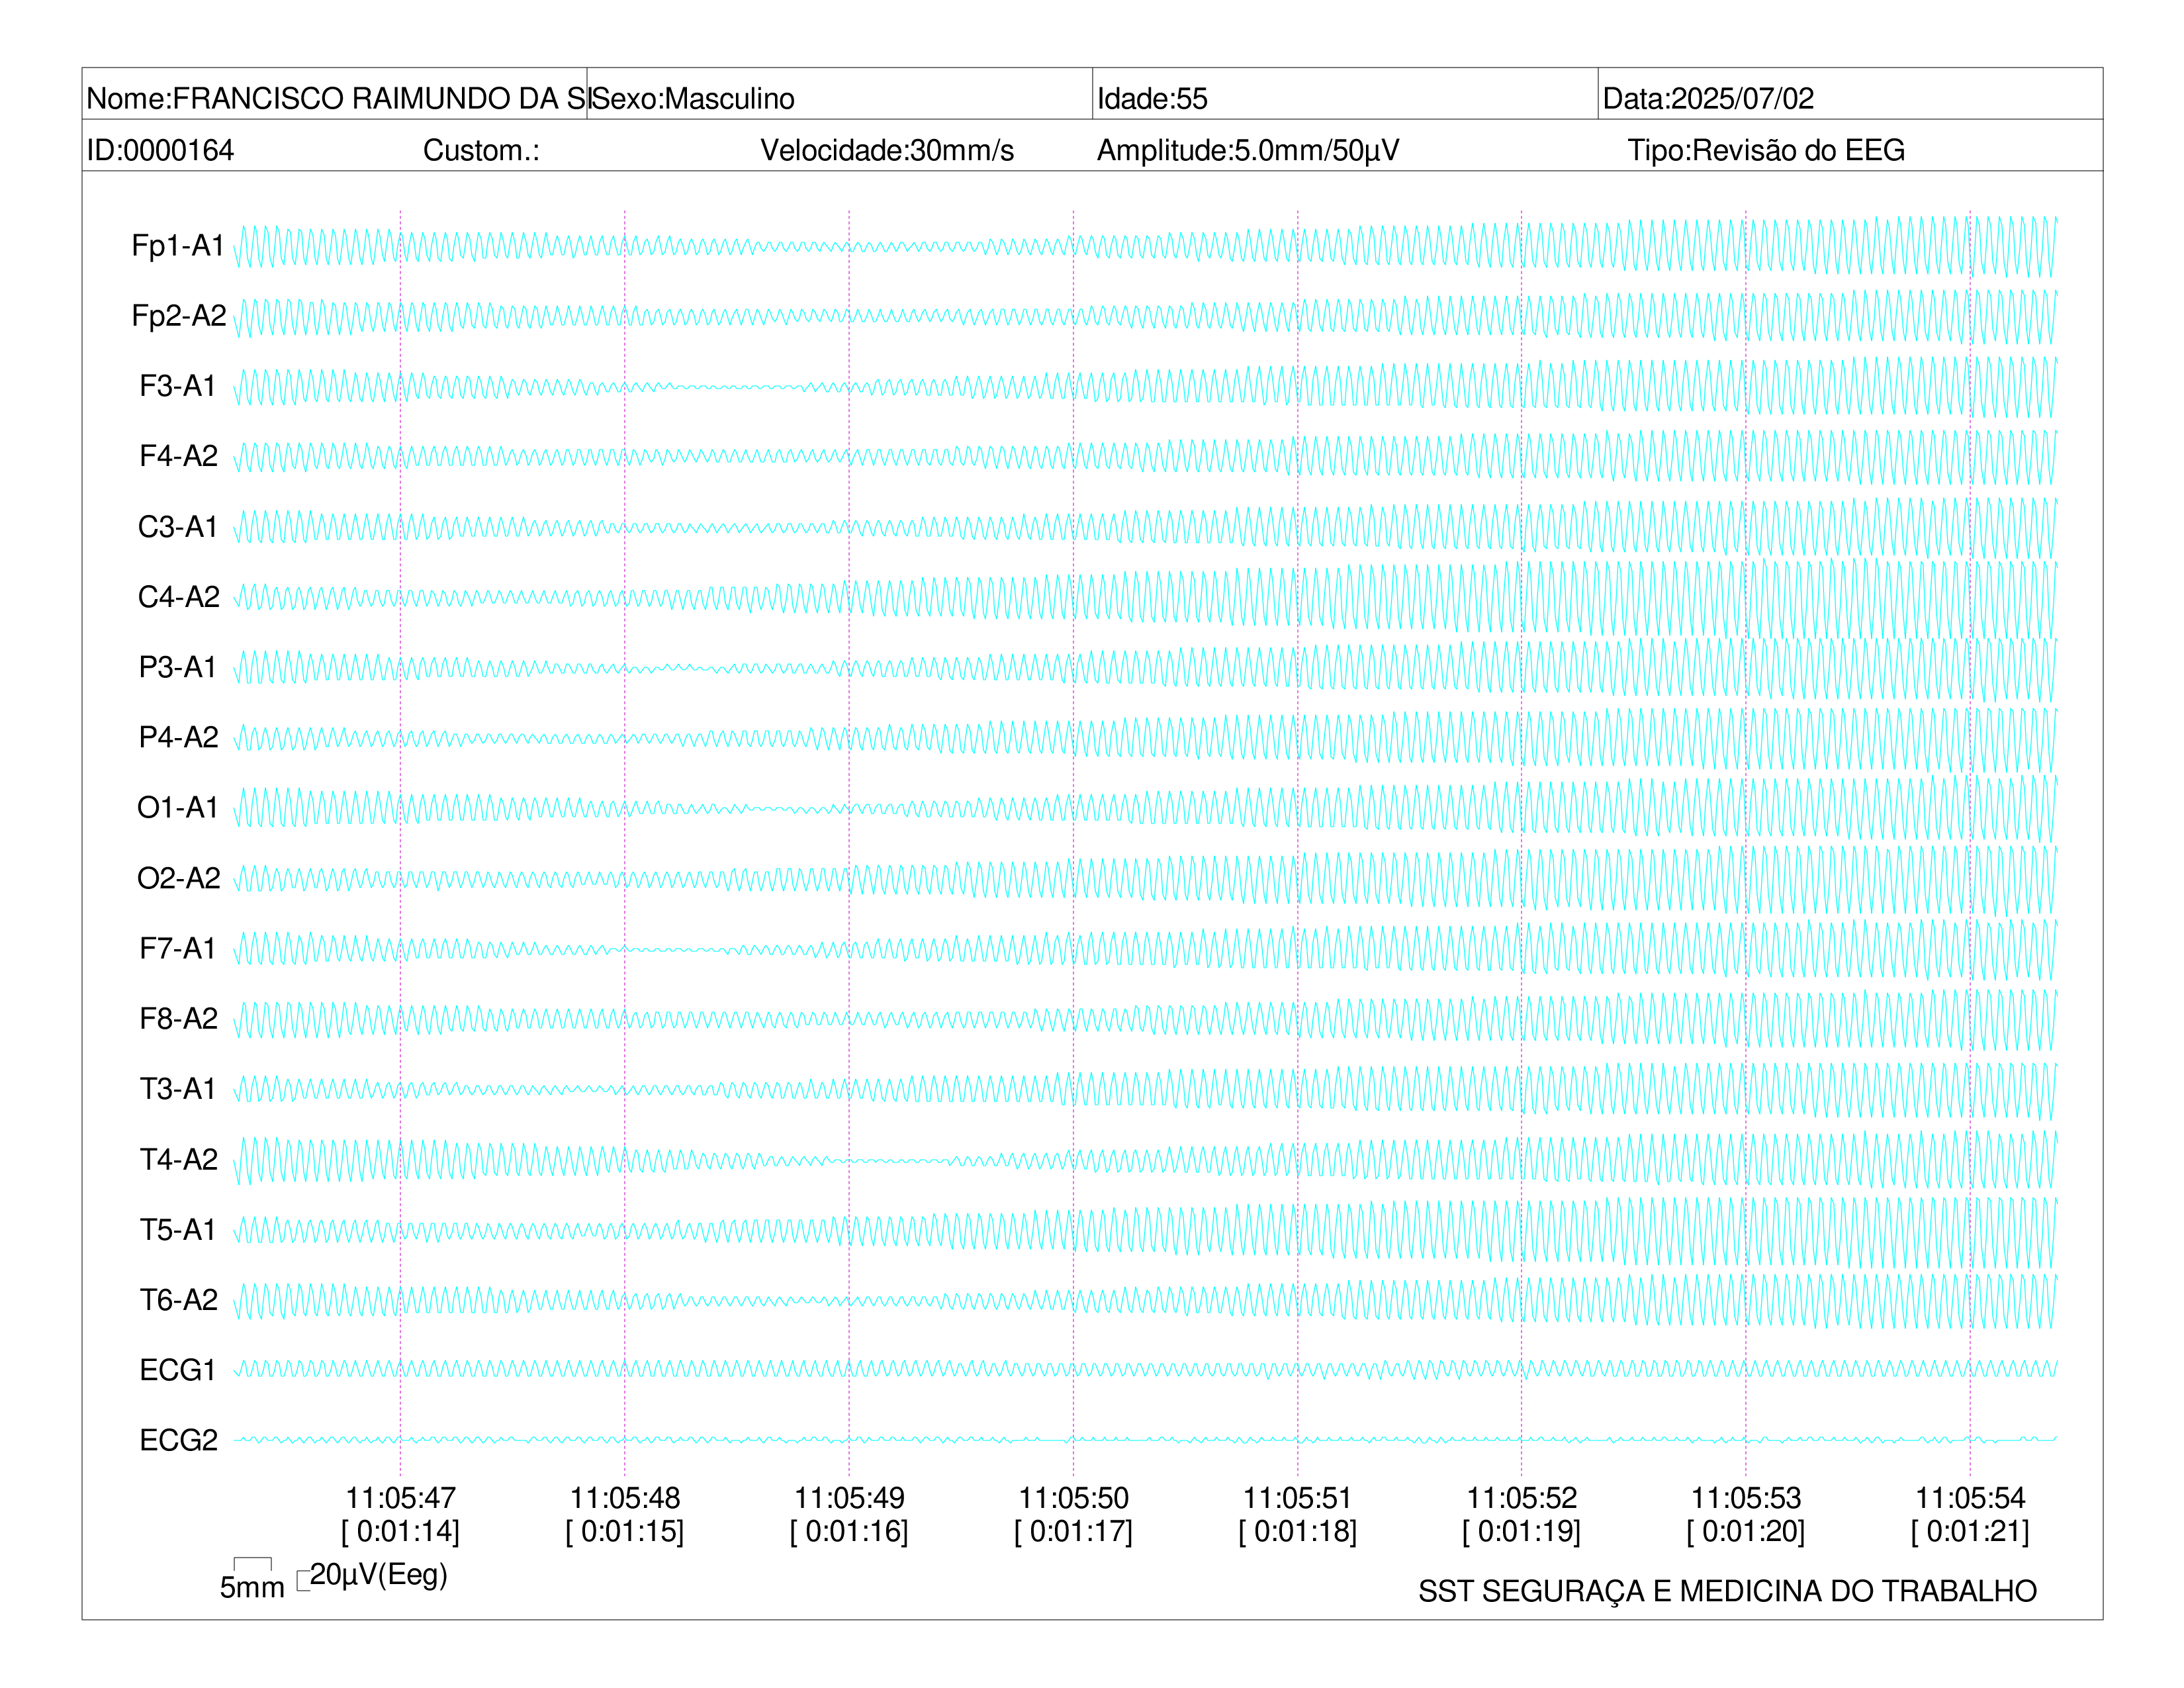2184x1688 pixels.
Task: Select the ECG1 channel label
Action: 178,1370
